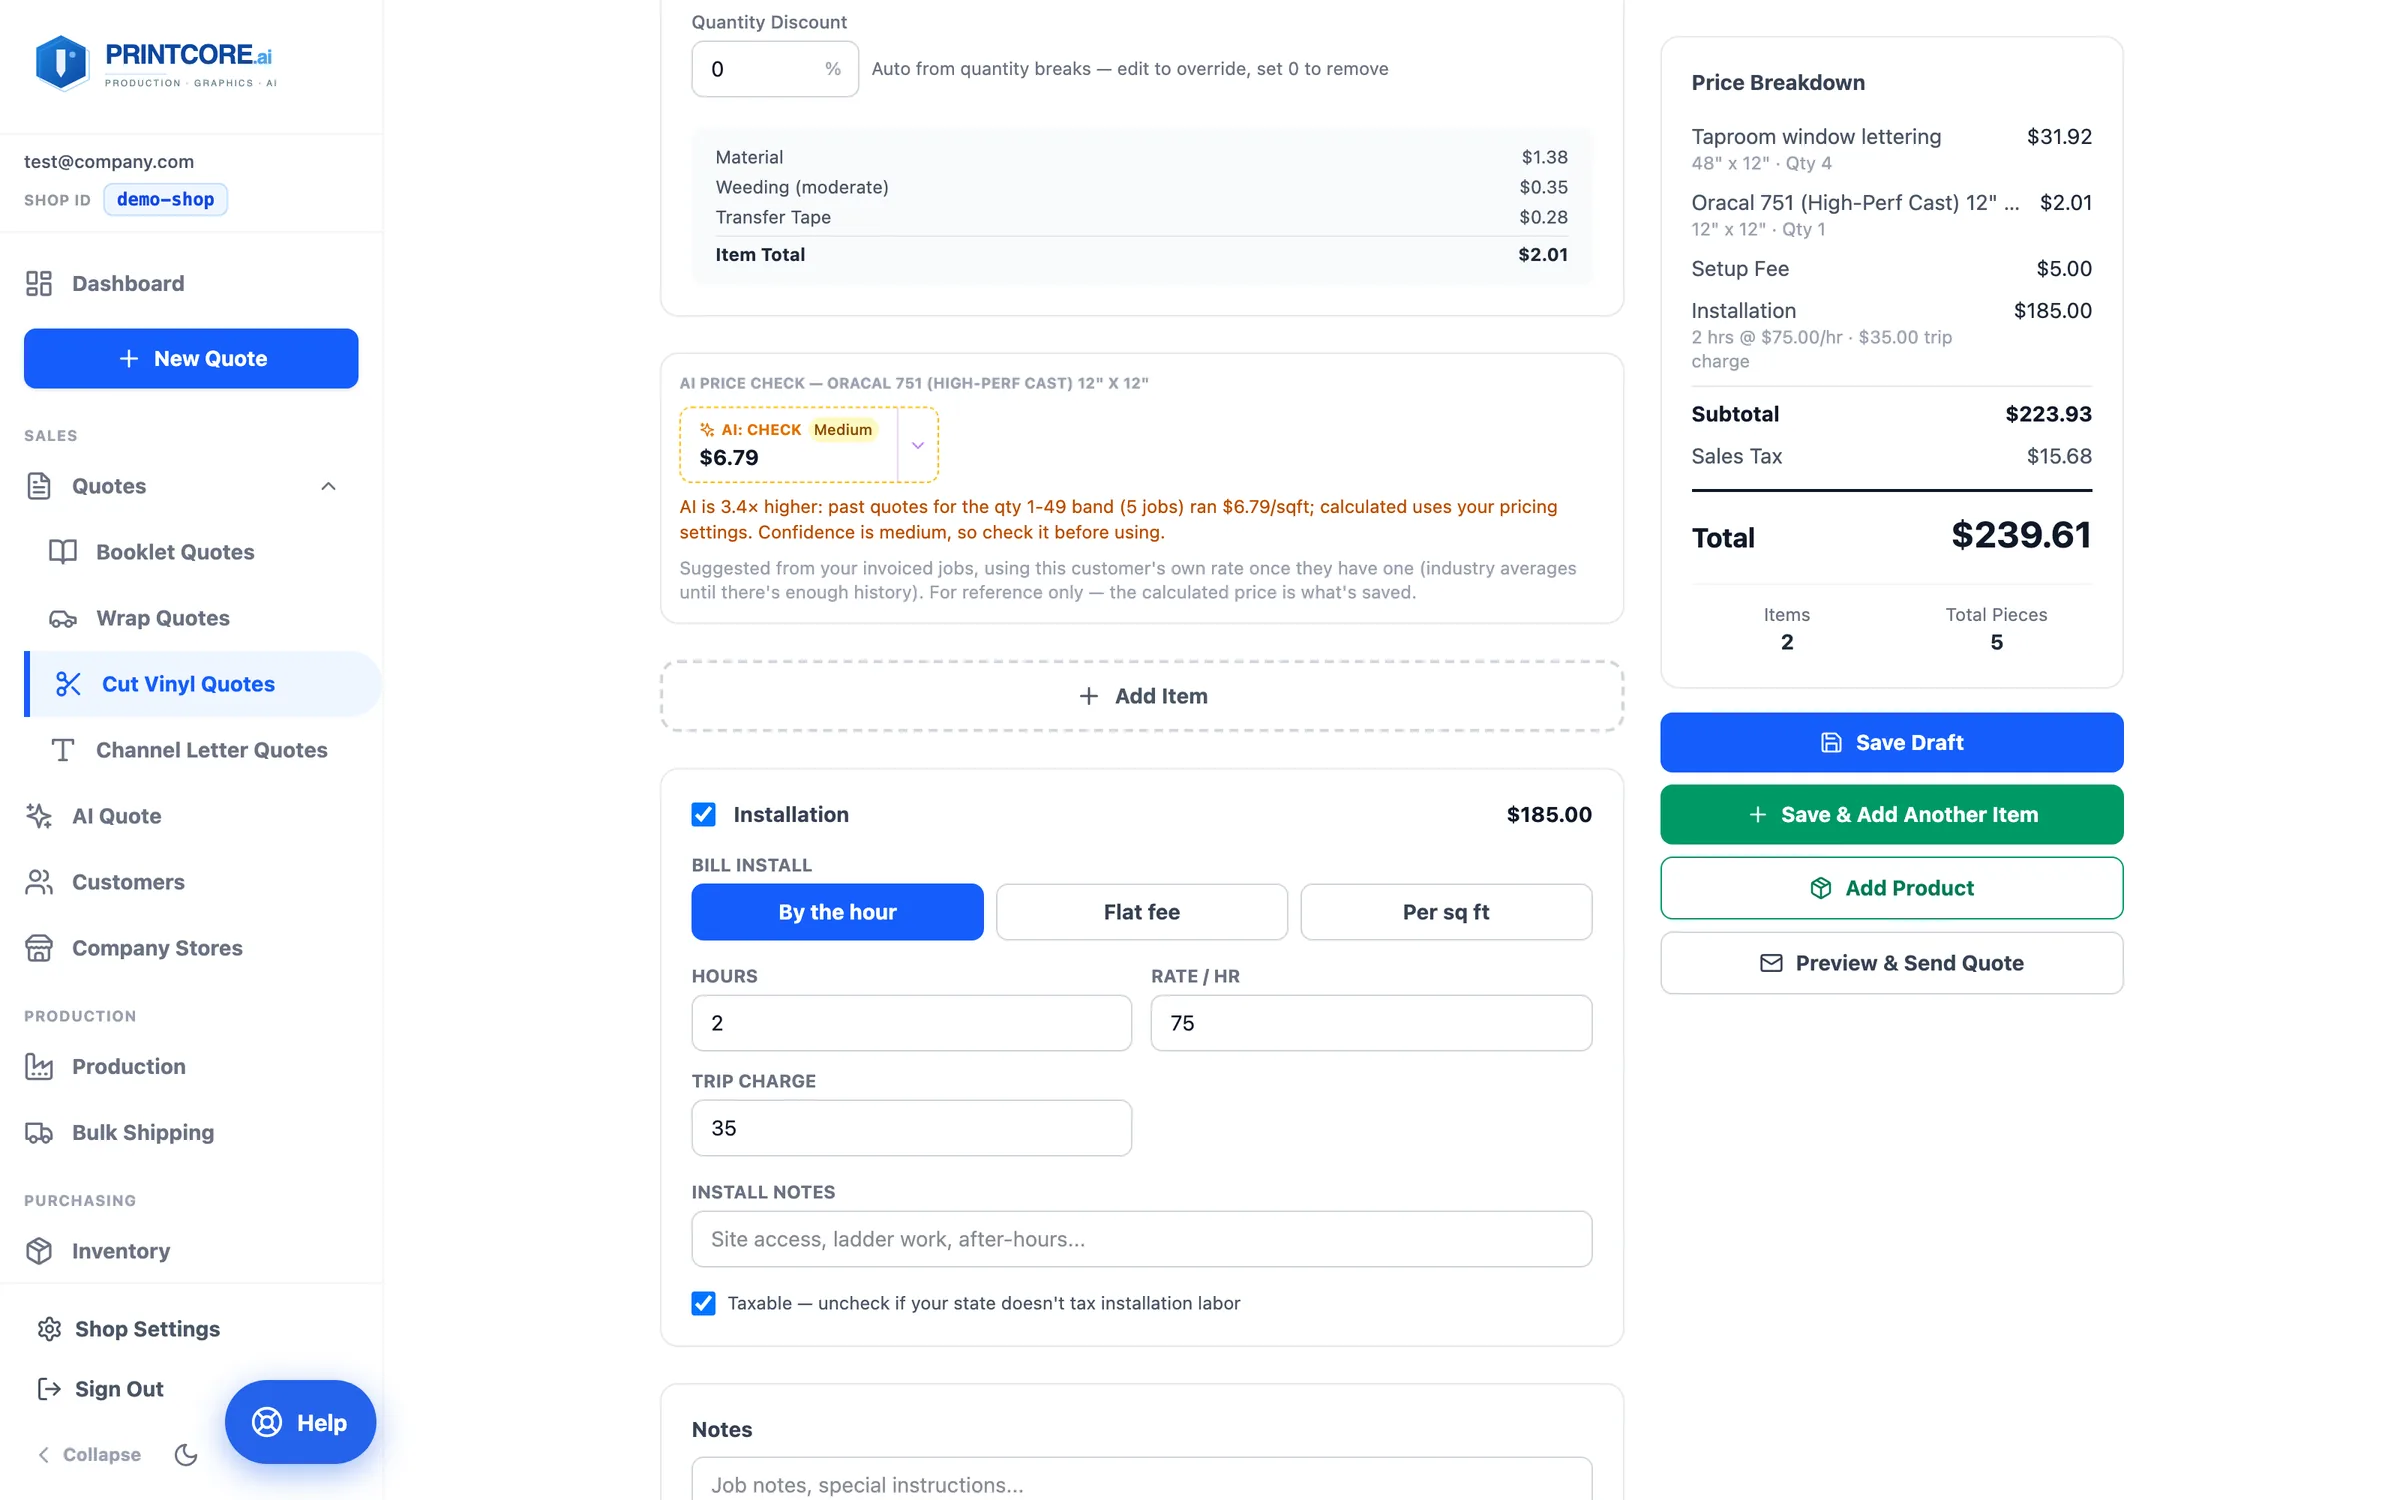2400x1500 pixels.
Task: Open the Help widget
Action: tap(300, 1422)
